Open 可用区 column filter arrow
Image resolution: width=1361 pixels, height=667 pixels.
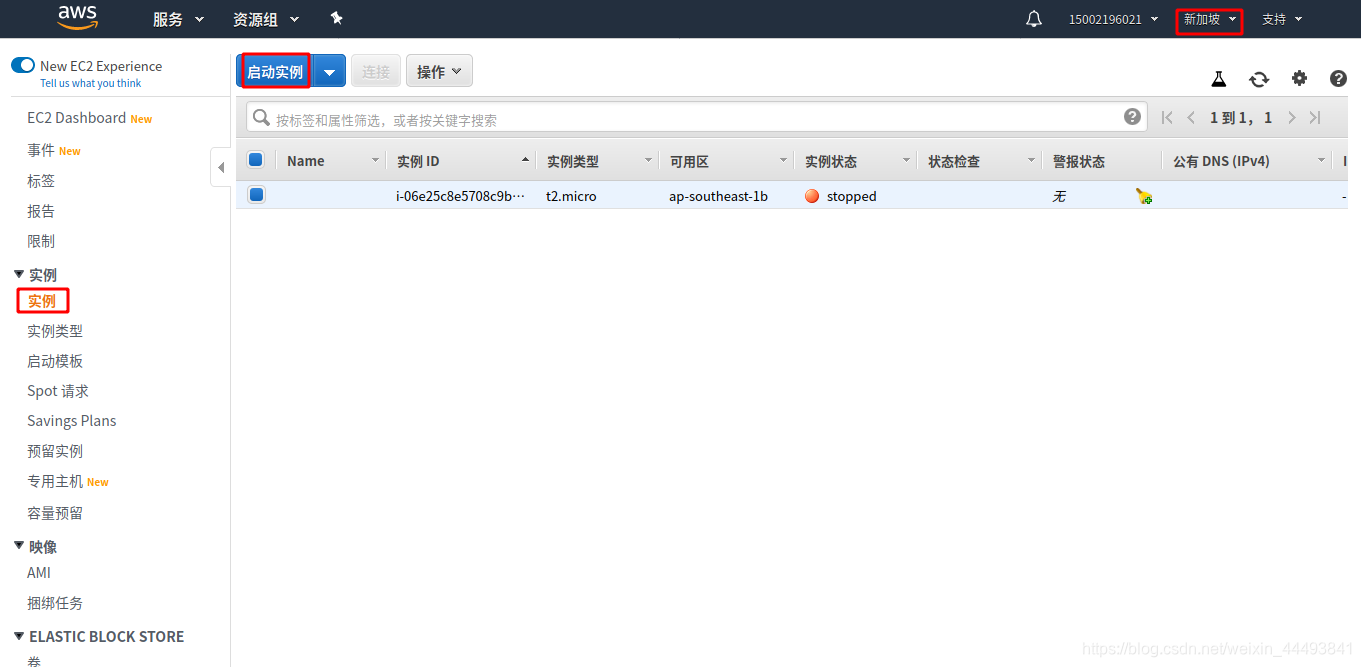pyautogui.click(x=784, y=161)
